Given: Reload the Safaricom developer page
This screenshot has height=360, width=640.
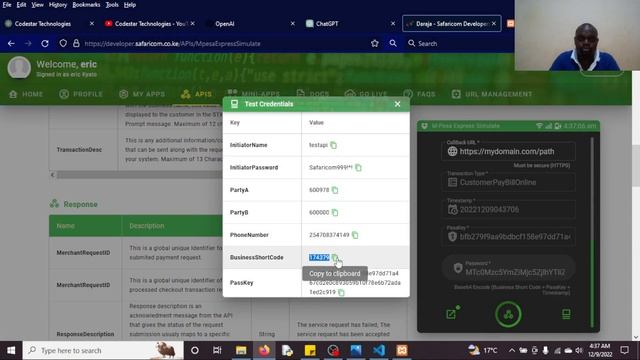Looking at the screenshot, I should (45, 43).
